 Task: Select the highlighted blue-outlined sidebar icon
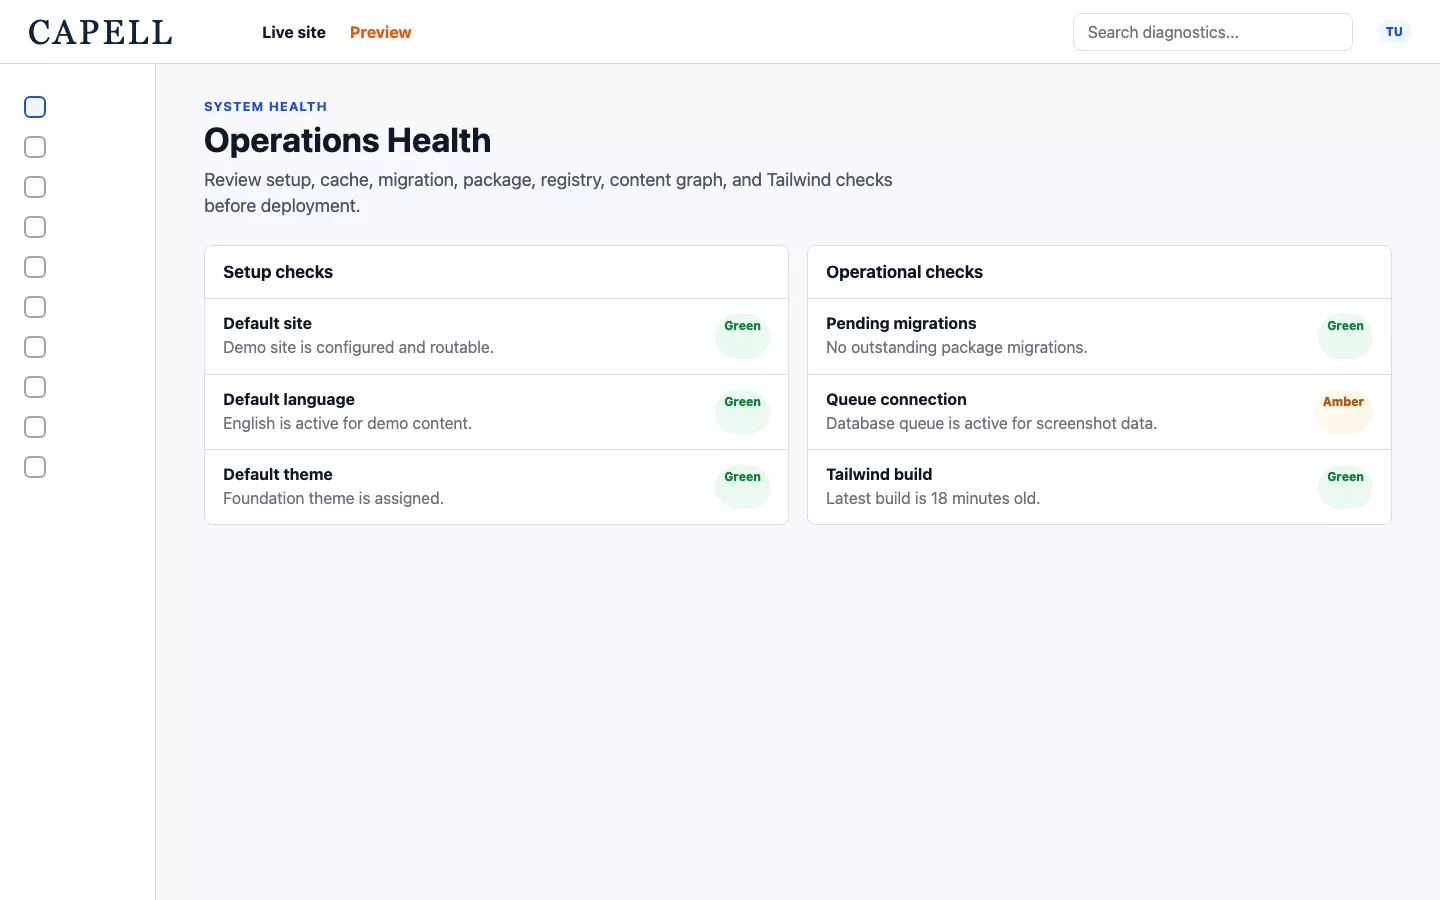[x=35, y=107]
